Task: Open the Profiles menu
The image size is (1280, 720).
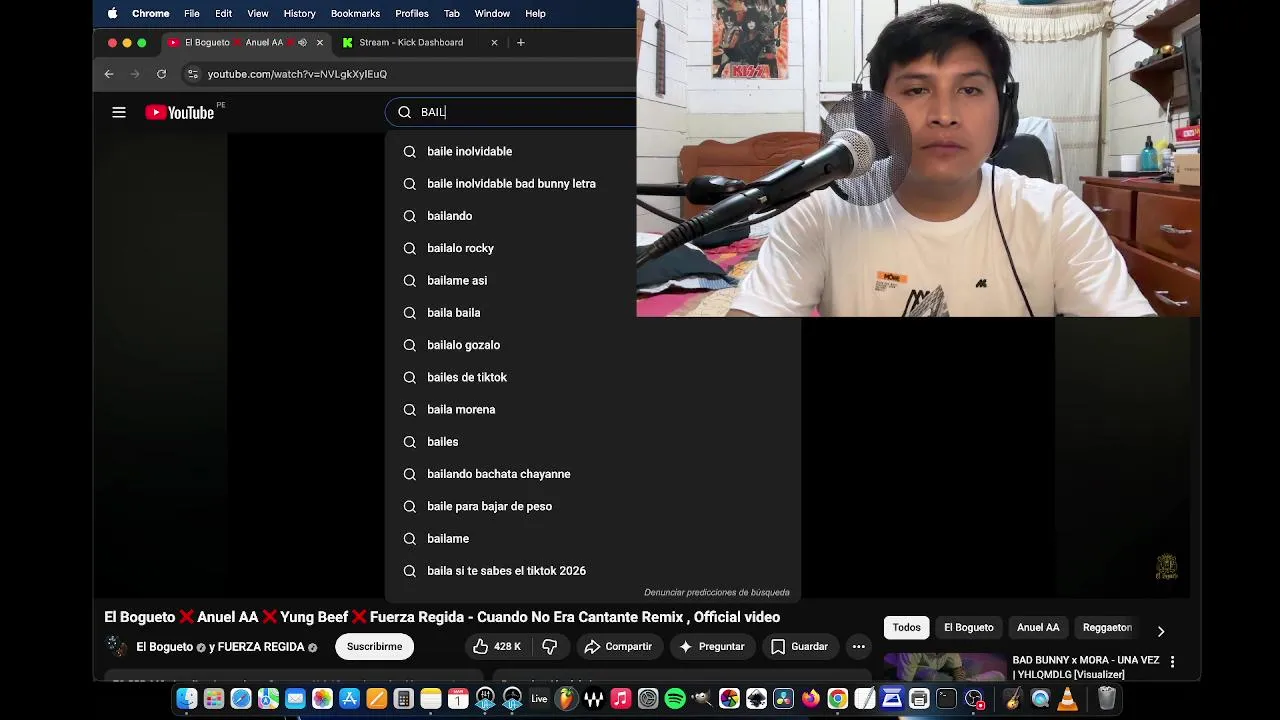Action: click(x=412, y=13)
